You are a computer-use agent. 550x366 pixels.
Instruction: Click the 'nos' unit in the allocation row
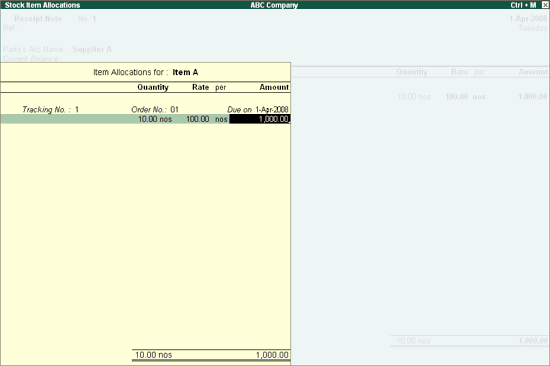click(221, 119)
